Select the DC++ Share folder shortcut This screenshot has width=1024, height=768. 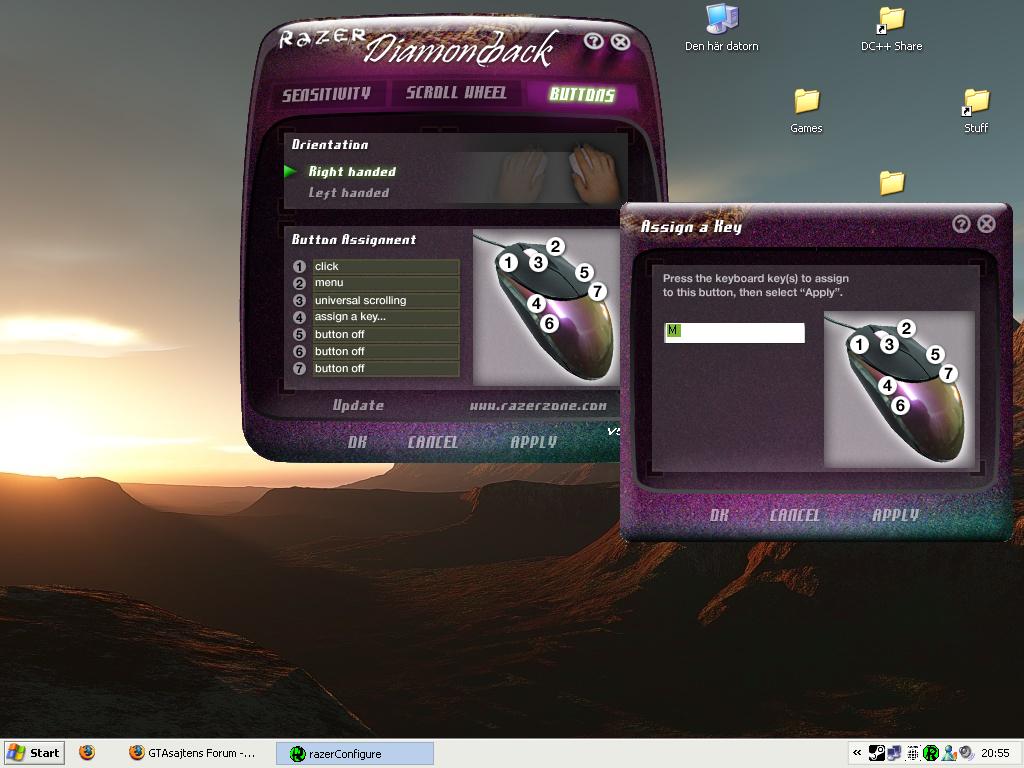click(891, 28)
